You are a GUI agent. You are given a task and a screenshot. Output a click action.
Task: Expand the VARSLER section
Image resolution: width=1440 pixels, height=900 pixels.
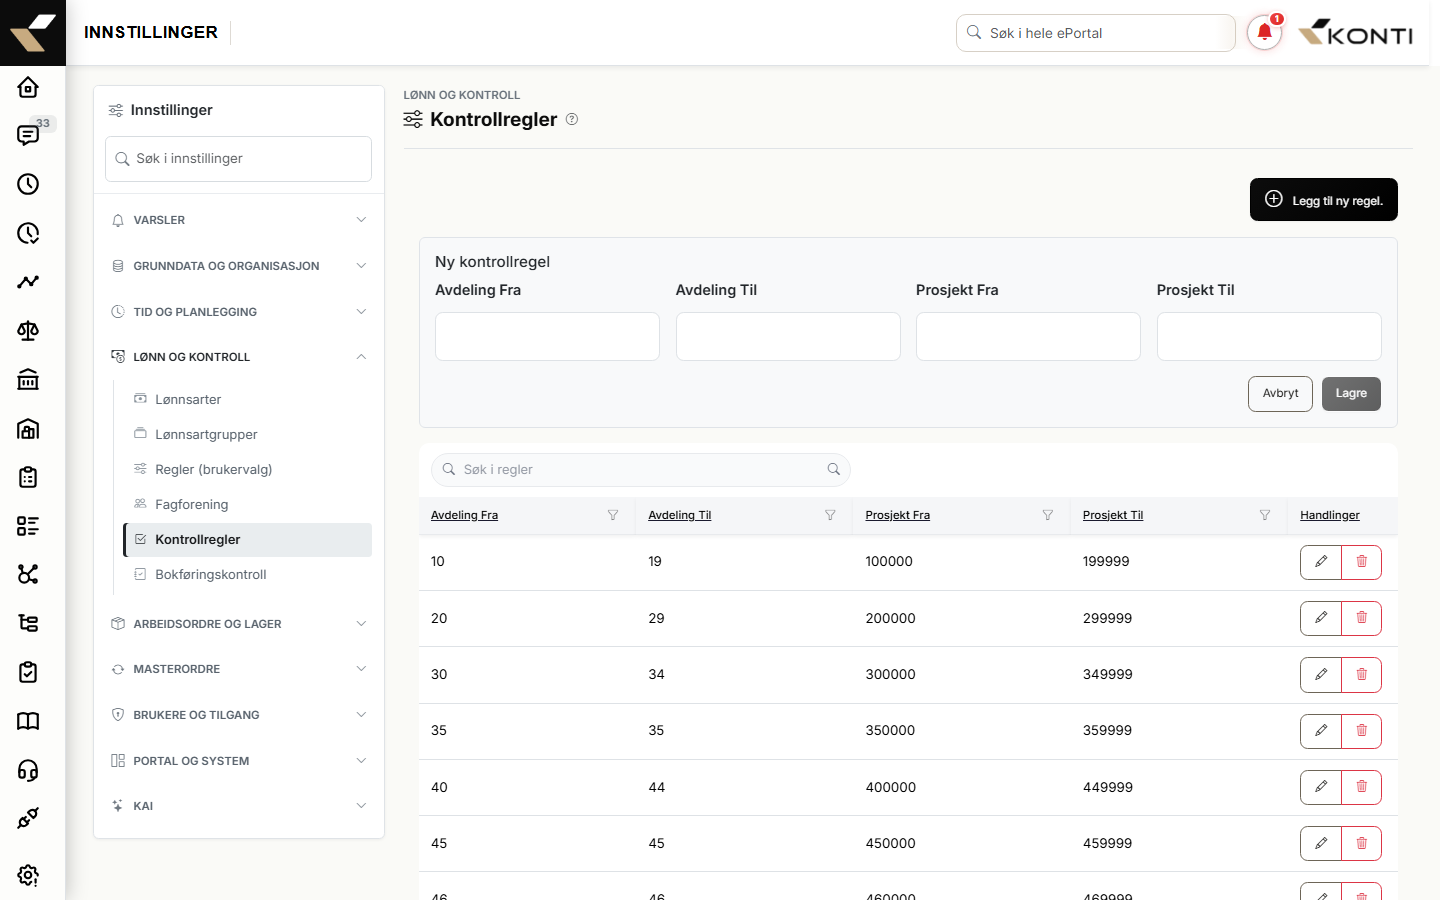pos(239,220)
